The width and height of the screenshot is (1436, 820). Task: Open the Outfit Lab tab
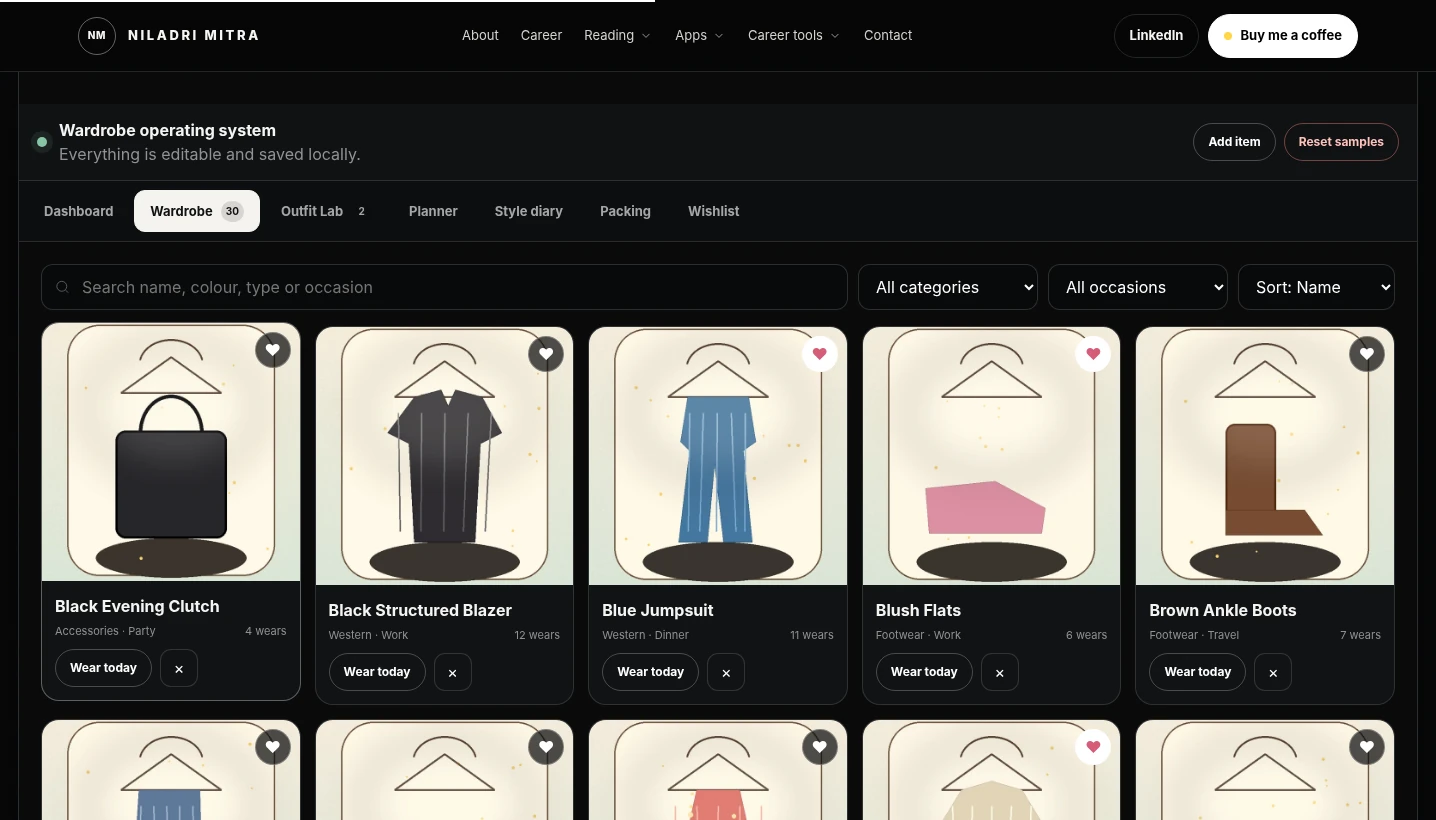(x=324, y=211)
